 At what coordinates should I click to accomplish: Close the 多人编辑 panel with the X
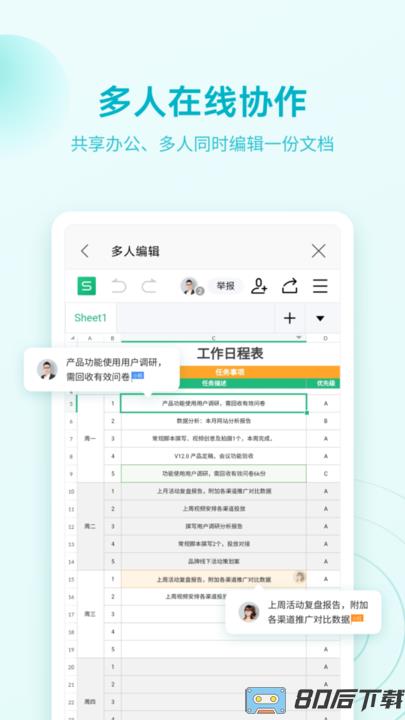(x=318, y=251)
